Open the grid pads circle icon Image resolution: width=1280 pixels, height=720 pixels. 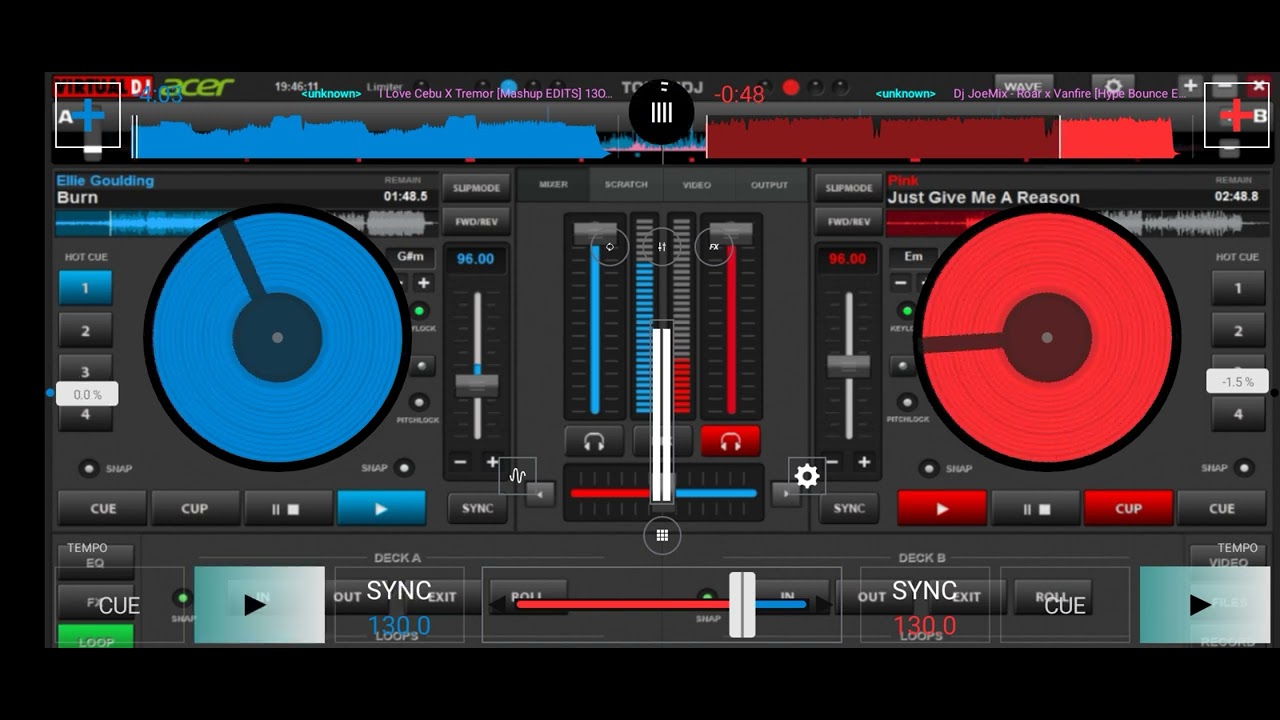pos(662,535)
